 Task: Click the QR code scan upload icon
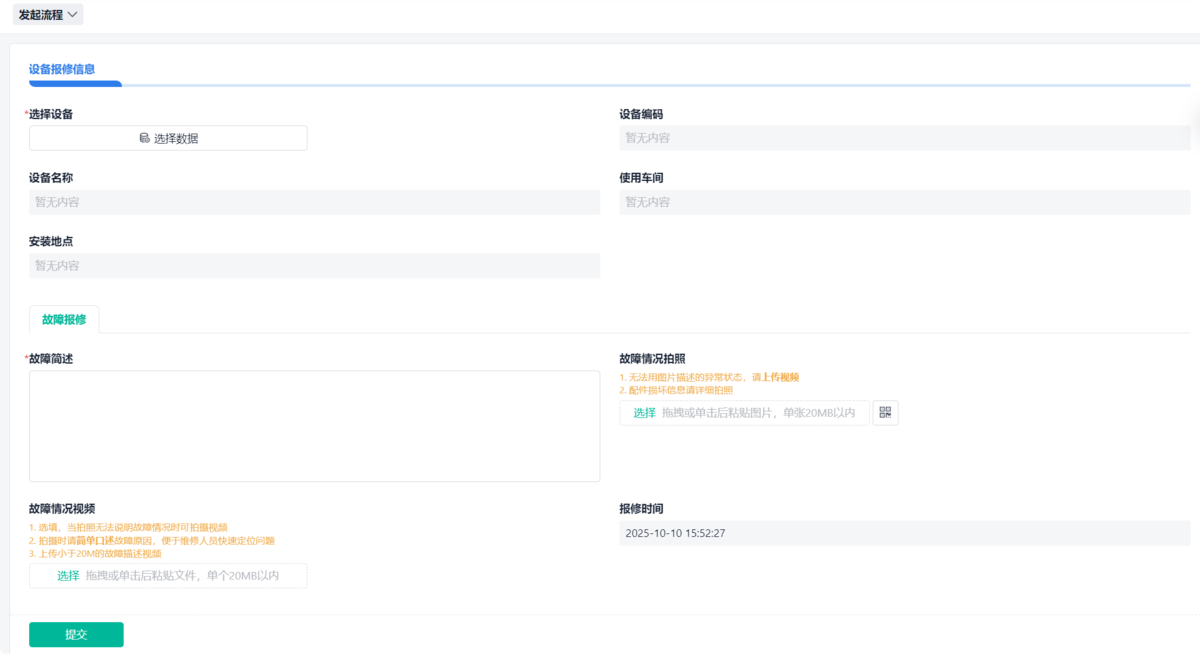coord(885,413)
